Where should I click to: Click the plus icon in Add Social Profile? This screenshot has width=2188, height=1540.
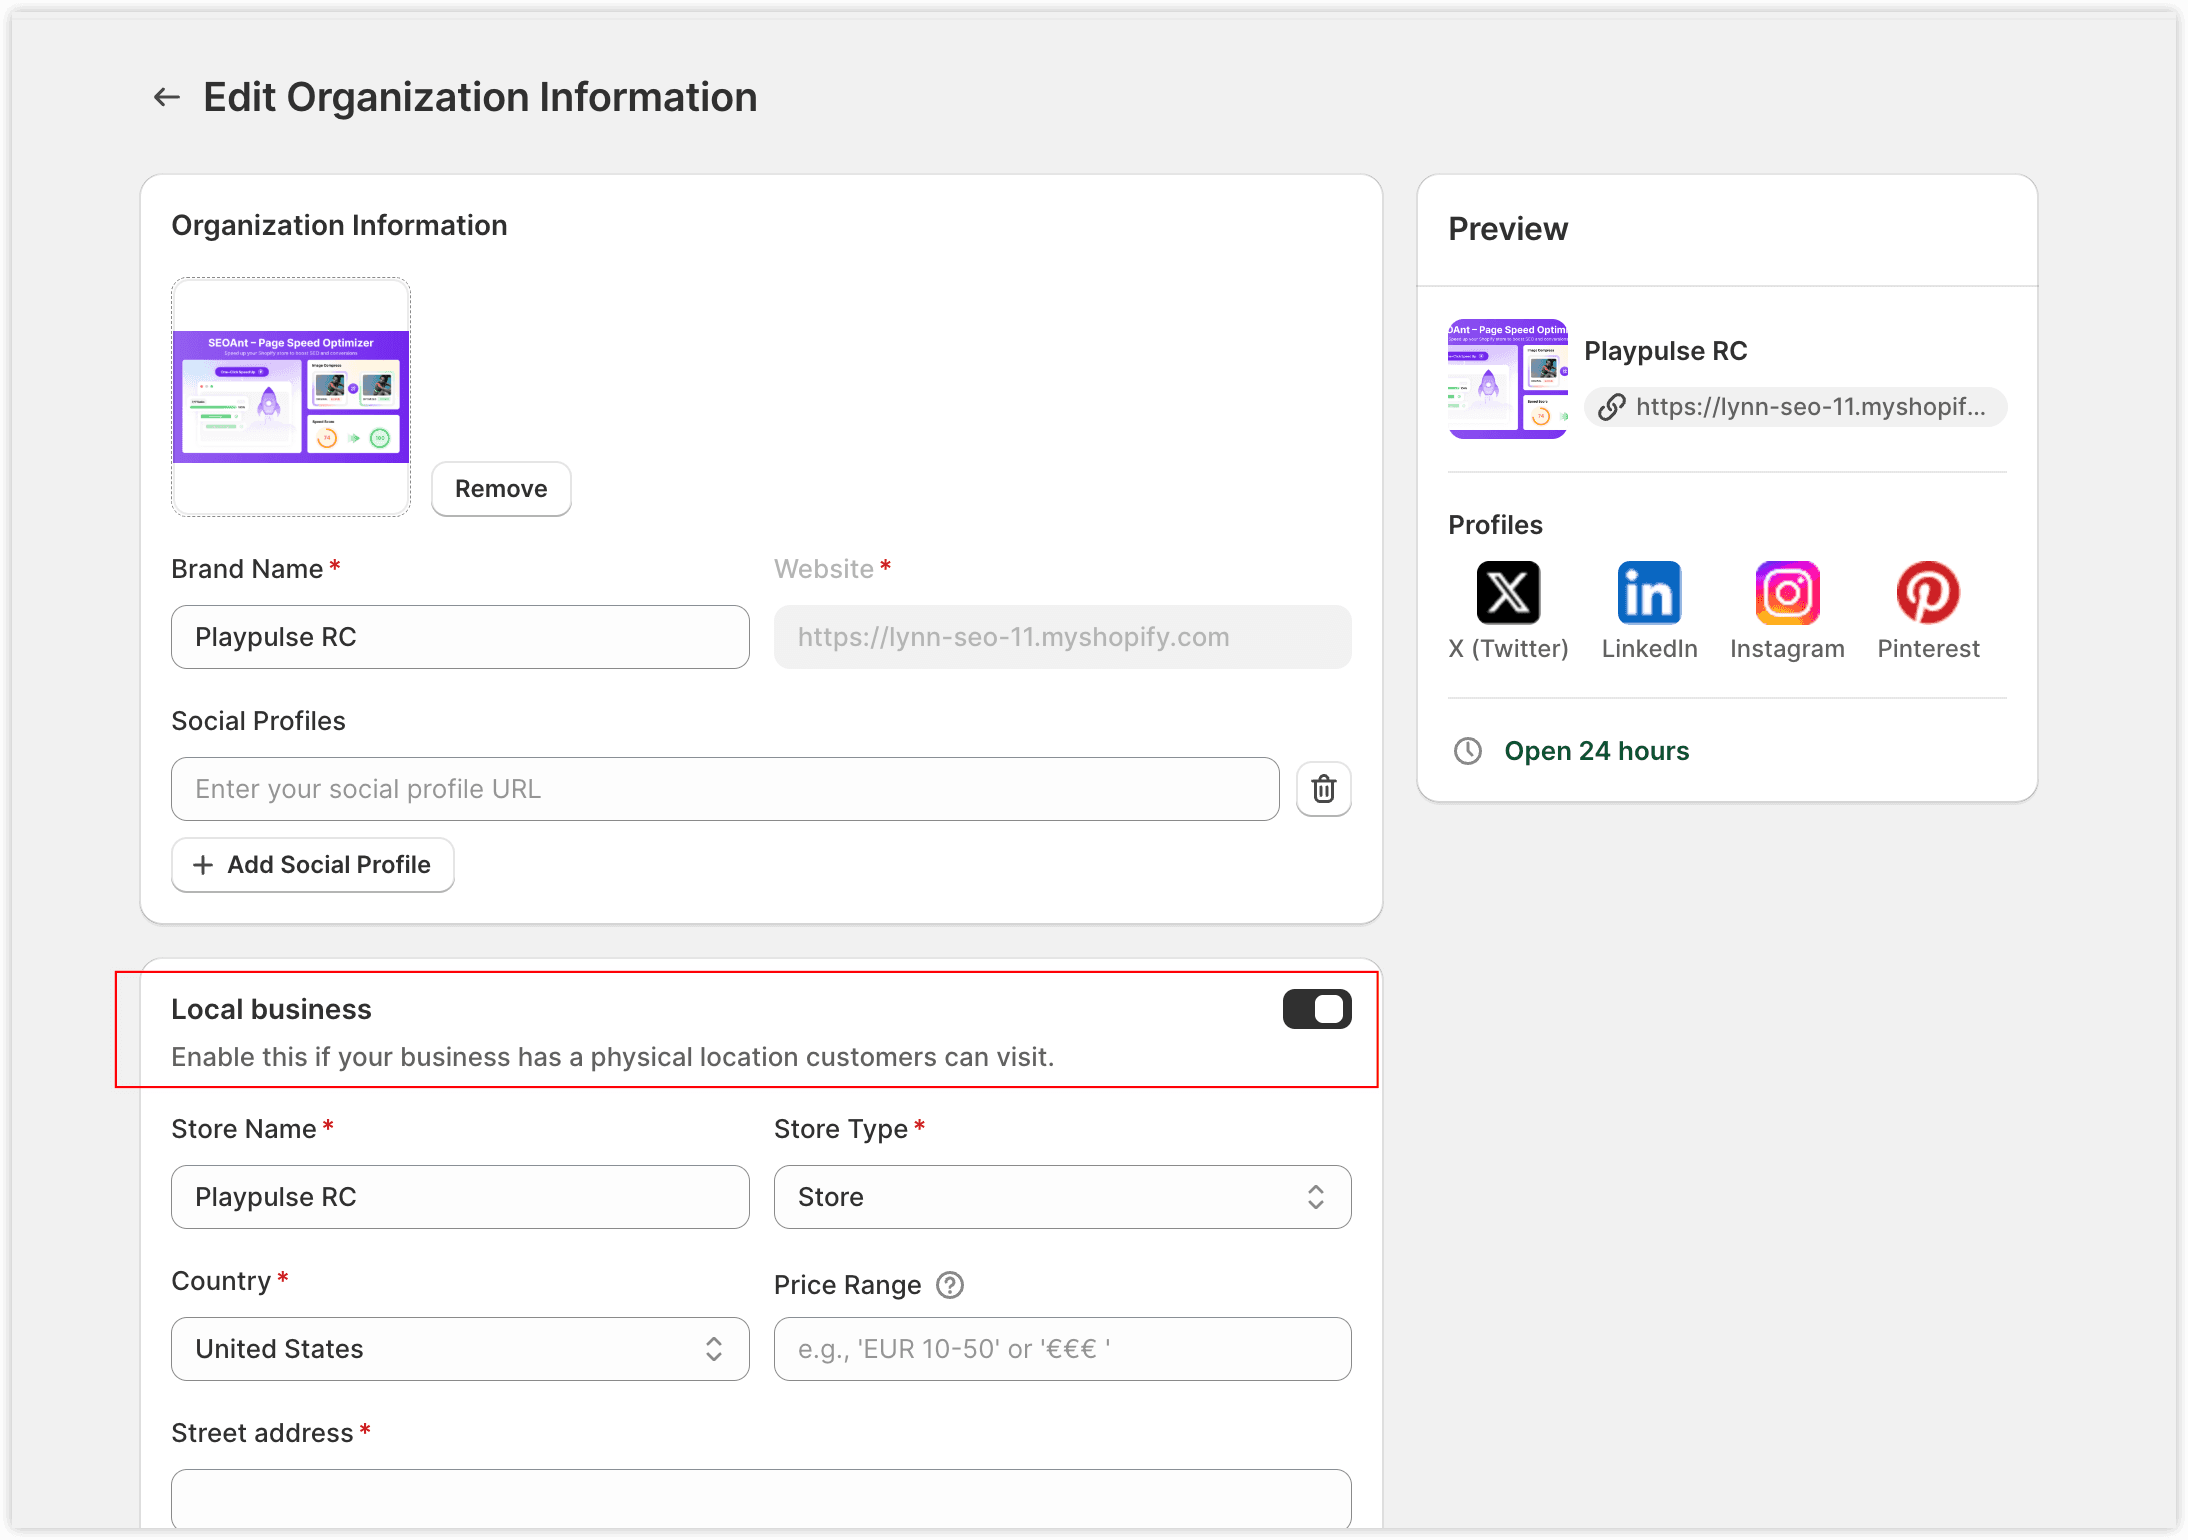203,865
